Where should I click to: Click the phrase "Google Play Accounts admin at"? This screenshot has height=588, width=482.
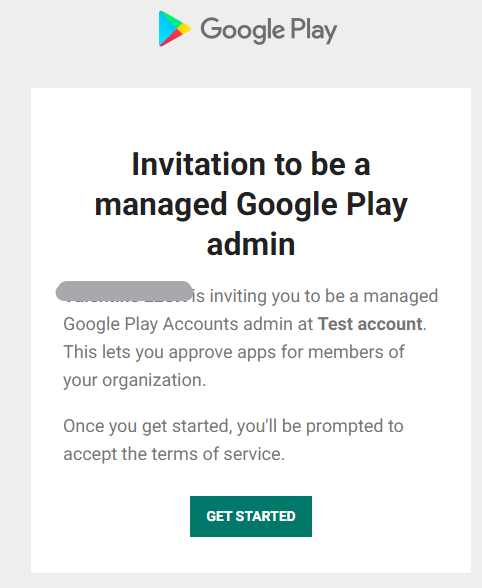coord(188,325)
